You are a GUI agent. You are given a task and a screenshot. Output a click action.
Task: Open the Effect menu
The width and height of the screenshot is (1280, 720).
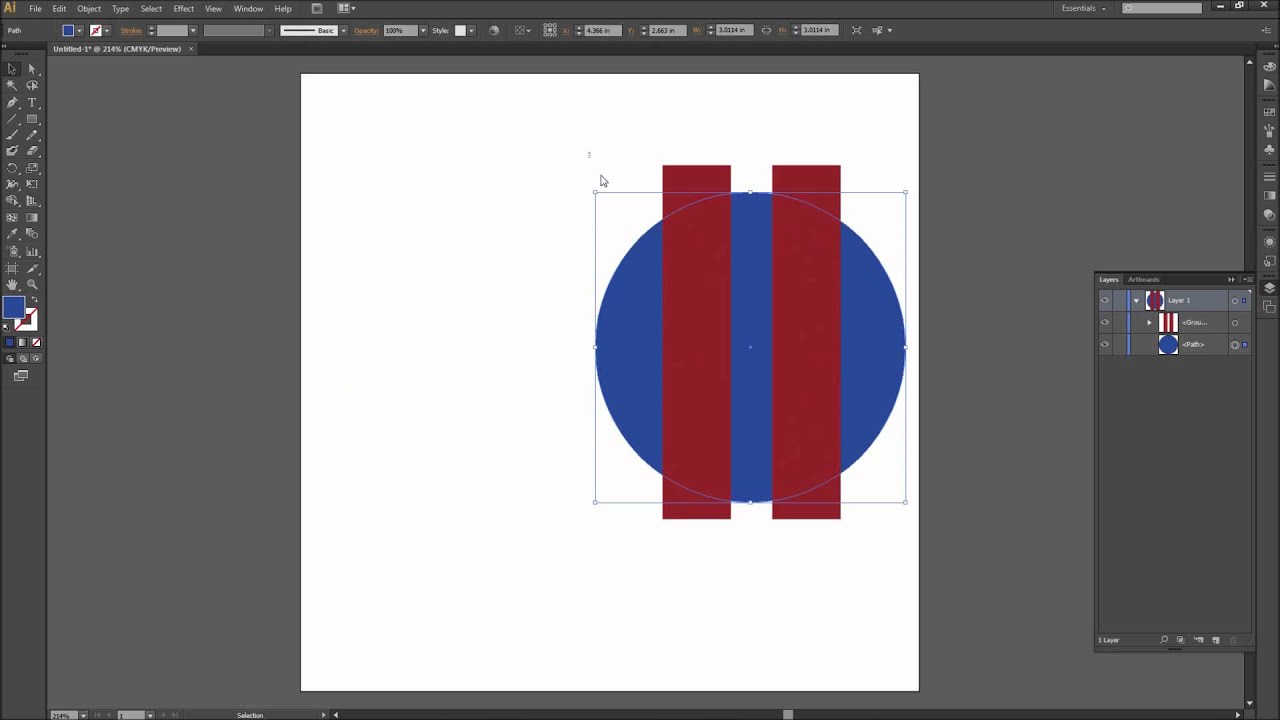184,8
